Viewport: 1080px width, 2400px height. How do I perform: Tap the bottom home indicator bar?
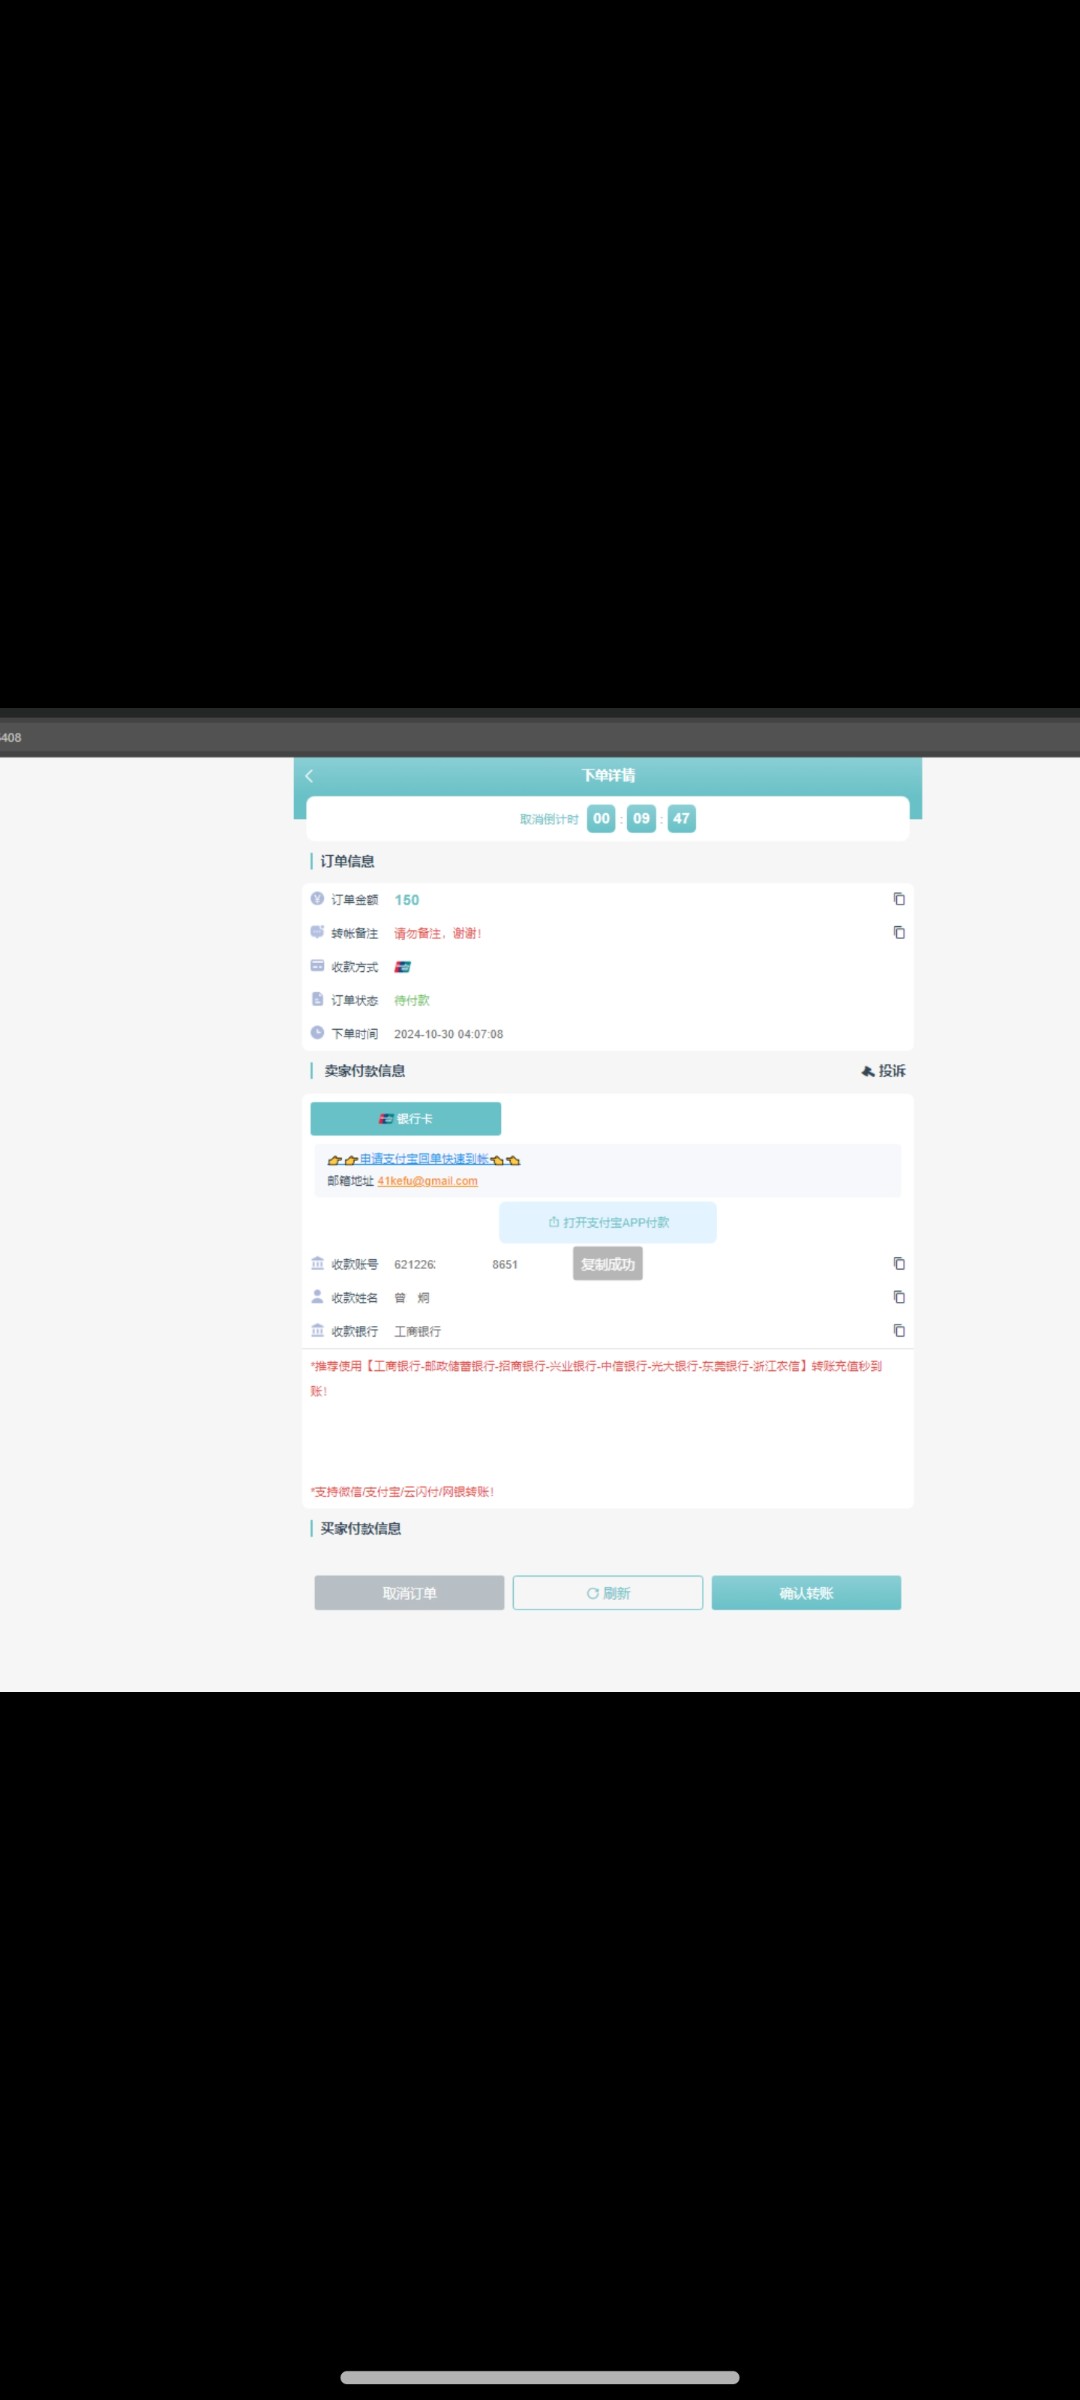(x=540, y=2377)
